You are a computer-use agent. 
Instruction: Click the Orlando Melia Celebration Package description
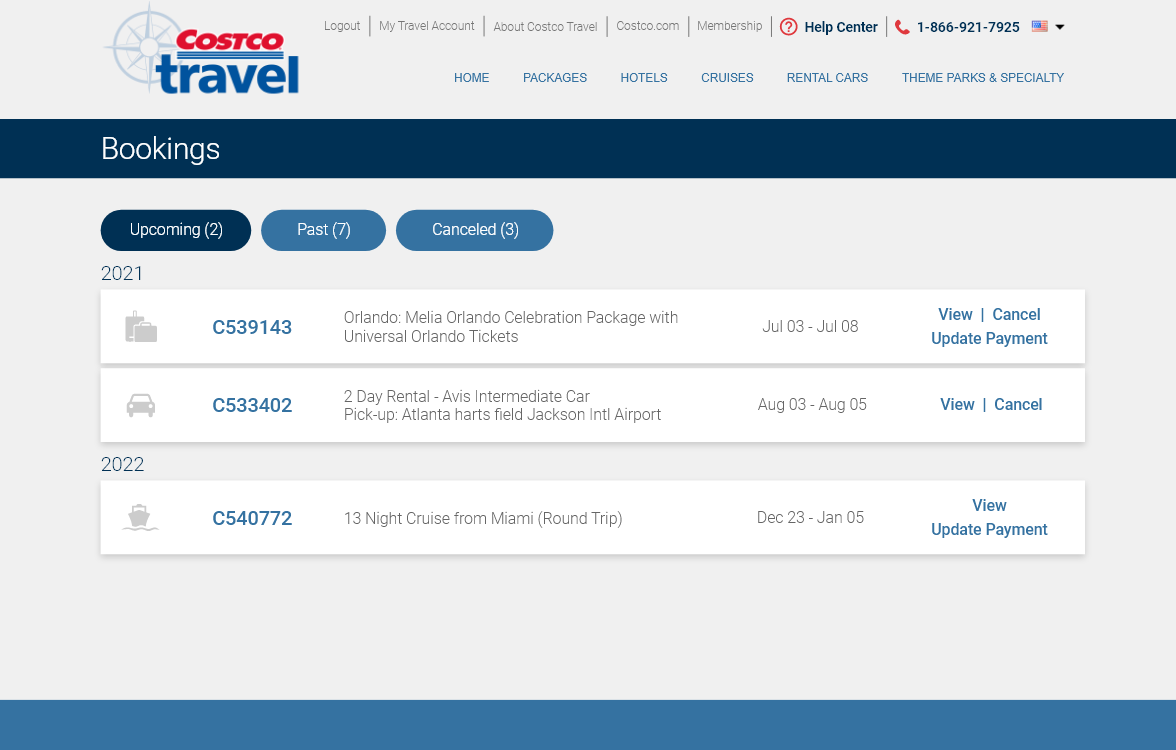tap(511, 327)
